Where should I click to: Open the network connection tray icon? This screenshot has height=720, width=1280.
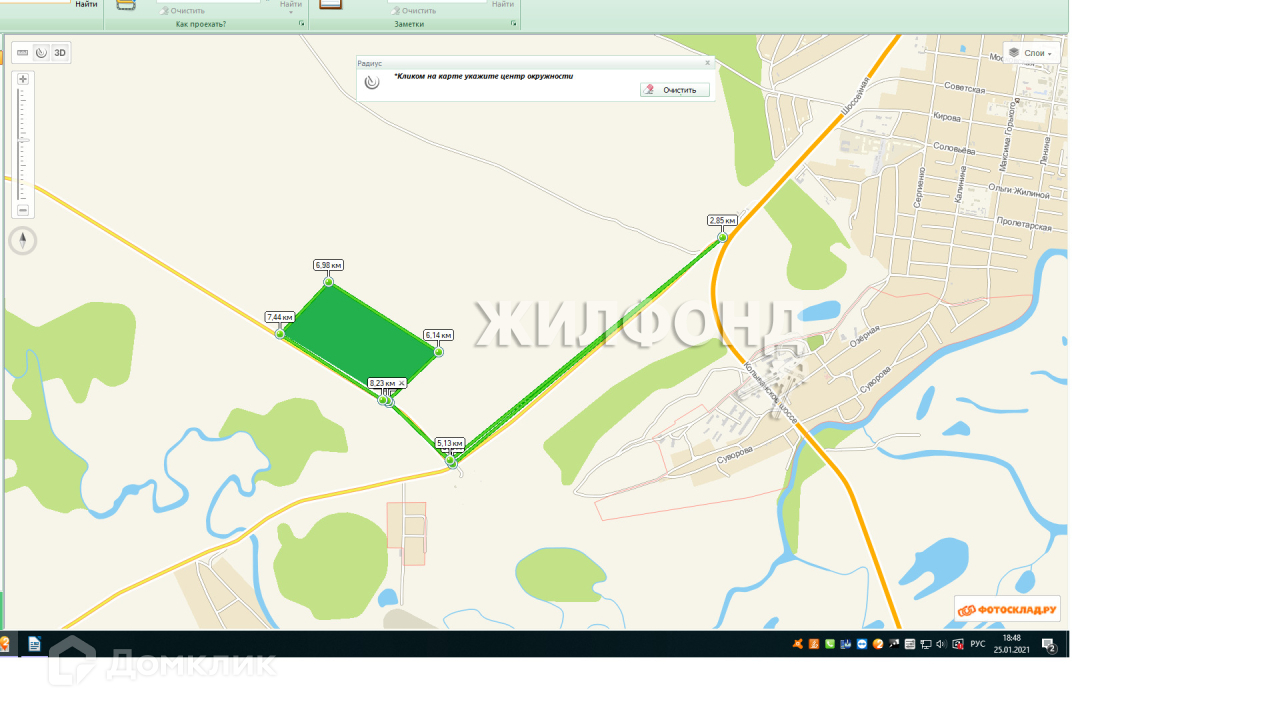[x=926, y=644]
